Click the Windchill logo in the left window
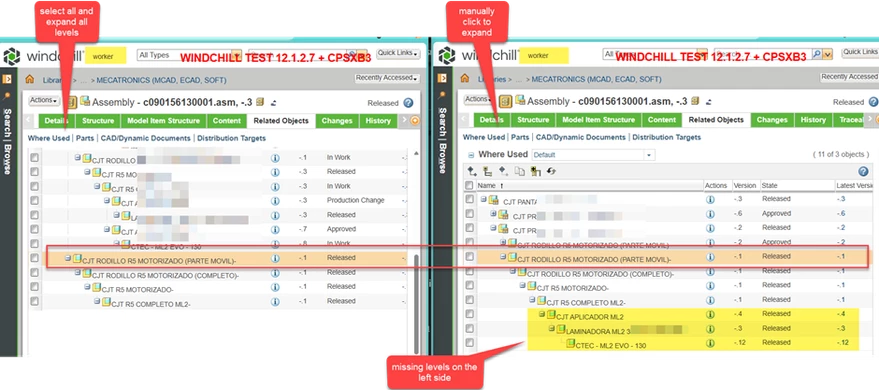Viewport: 879px width, 390px height. point(12,56)
